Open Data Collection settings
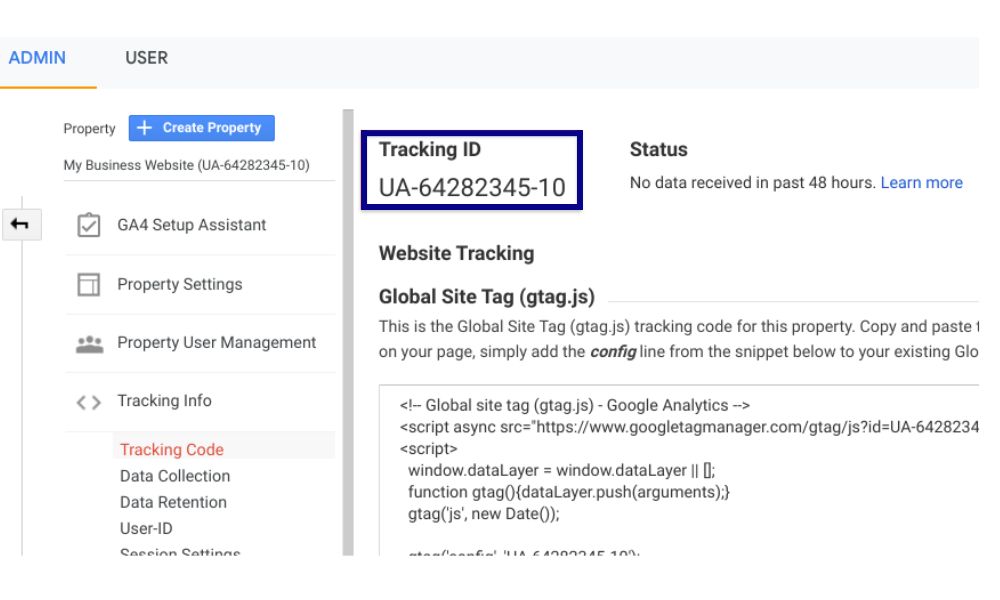 coord(175,476)
